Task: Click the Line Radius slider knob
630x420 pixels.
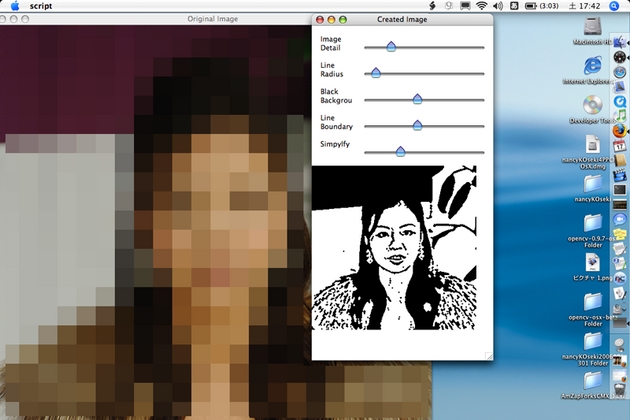Action: click(x=376, y=73)
